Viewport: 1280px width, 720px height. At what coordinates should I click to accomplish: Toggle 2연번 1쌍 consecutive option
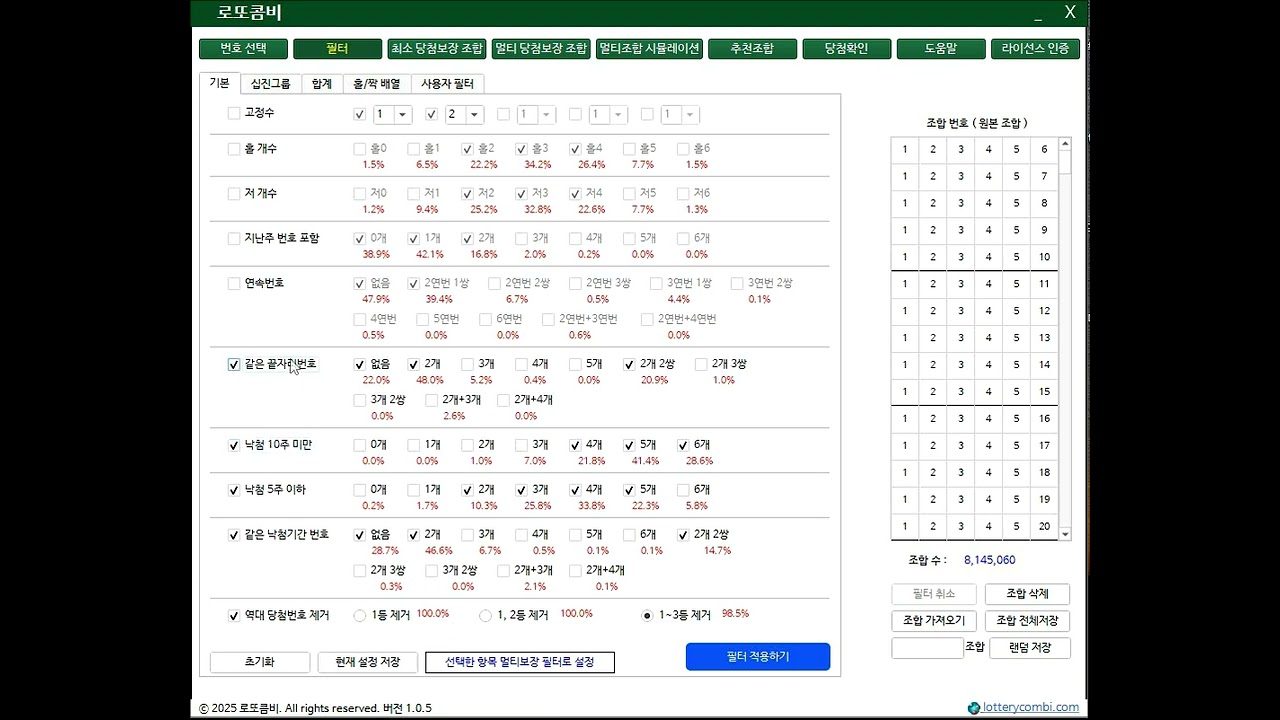[413, 284]
